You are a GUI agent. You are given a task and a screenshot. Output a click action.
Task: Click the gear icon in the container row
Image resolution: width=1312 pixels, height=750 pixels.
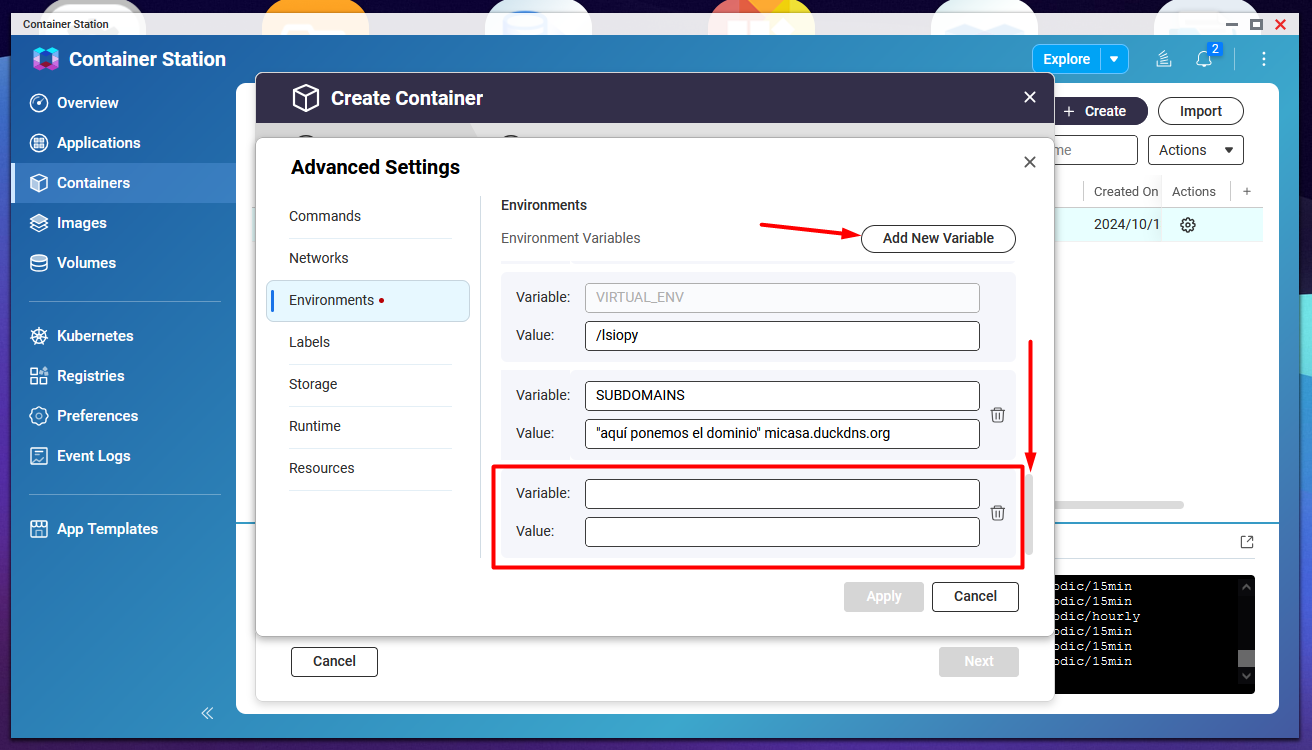(x=1188, y=225)
